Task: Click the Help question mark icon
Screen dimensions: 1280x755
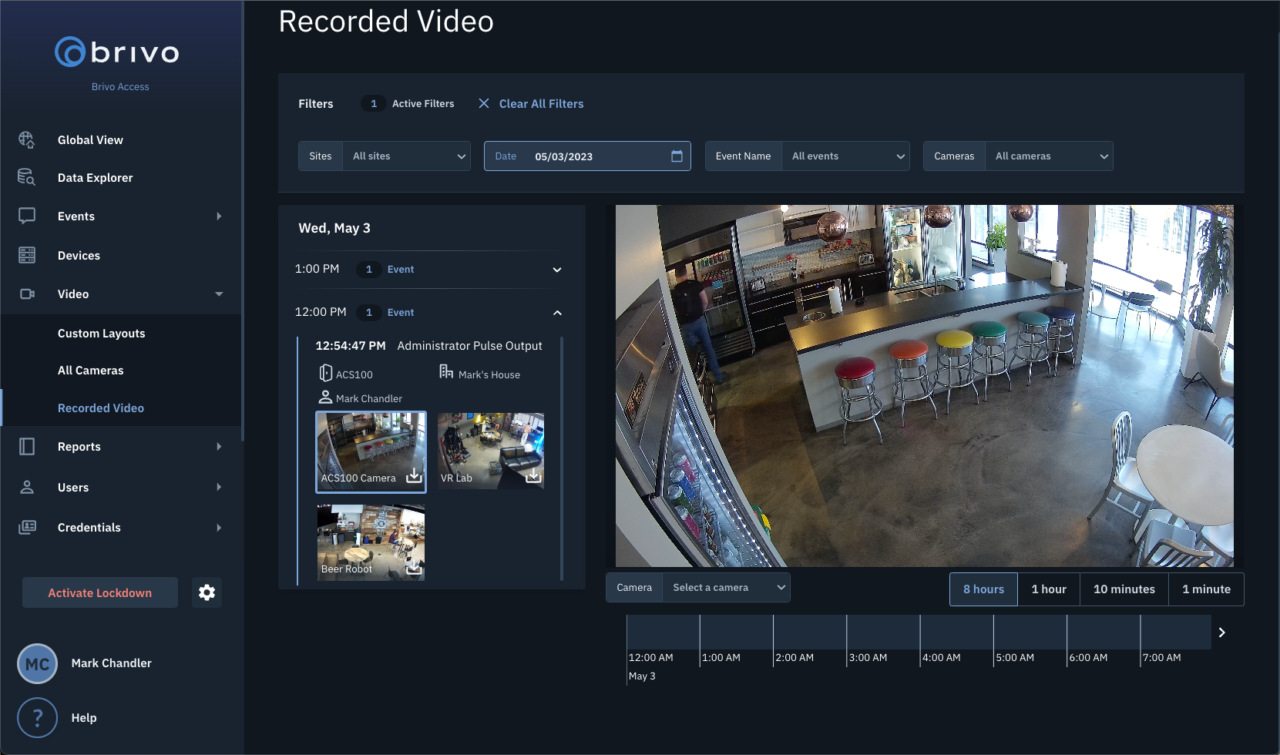Action: click(37, 717)
